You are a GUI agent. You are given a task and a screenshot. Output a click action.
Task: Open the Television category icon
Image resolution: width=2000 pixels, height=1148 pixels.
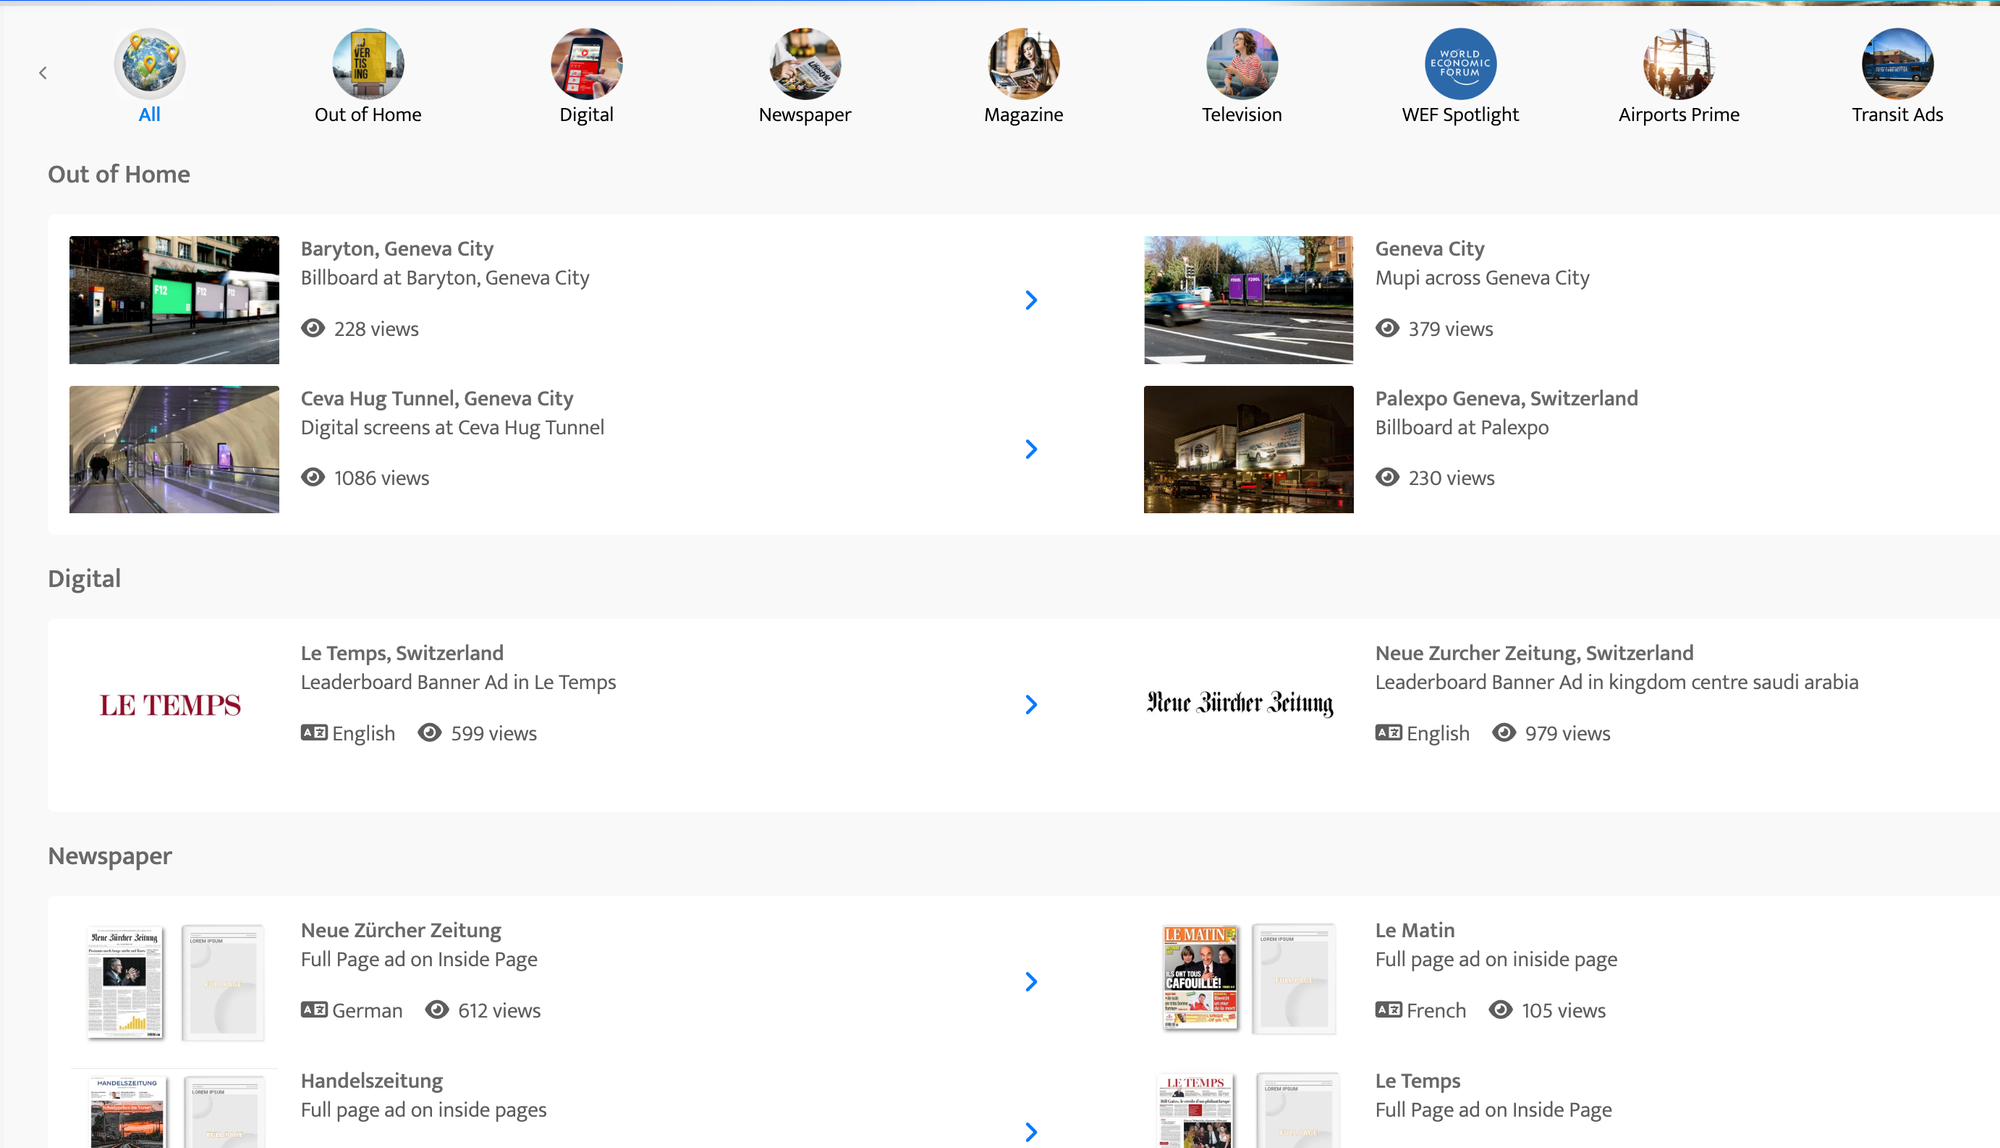pos(1242,64)
